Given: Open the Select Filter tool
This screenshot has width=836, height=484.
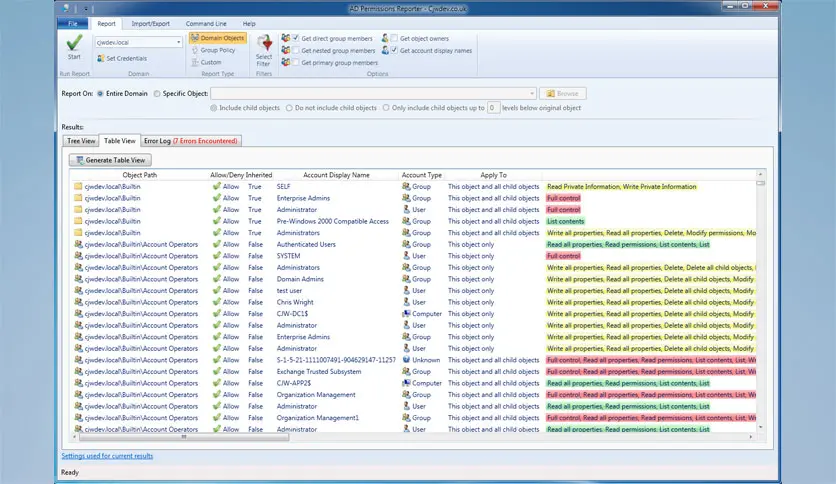Looking at the screenshot, I should (x=264, y=51).
